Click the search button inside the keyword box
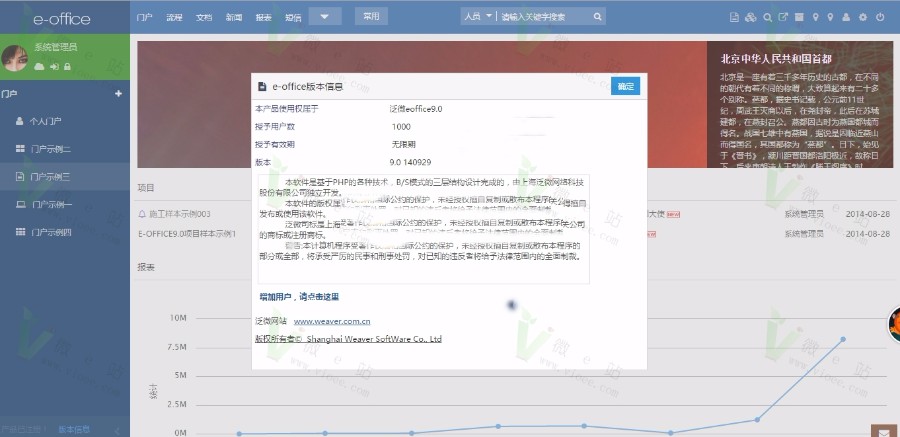900x437 pixels. [598, 17]
